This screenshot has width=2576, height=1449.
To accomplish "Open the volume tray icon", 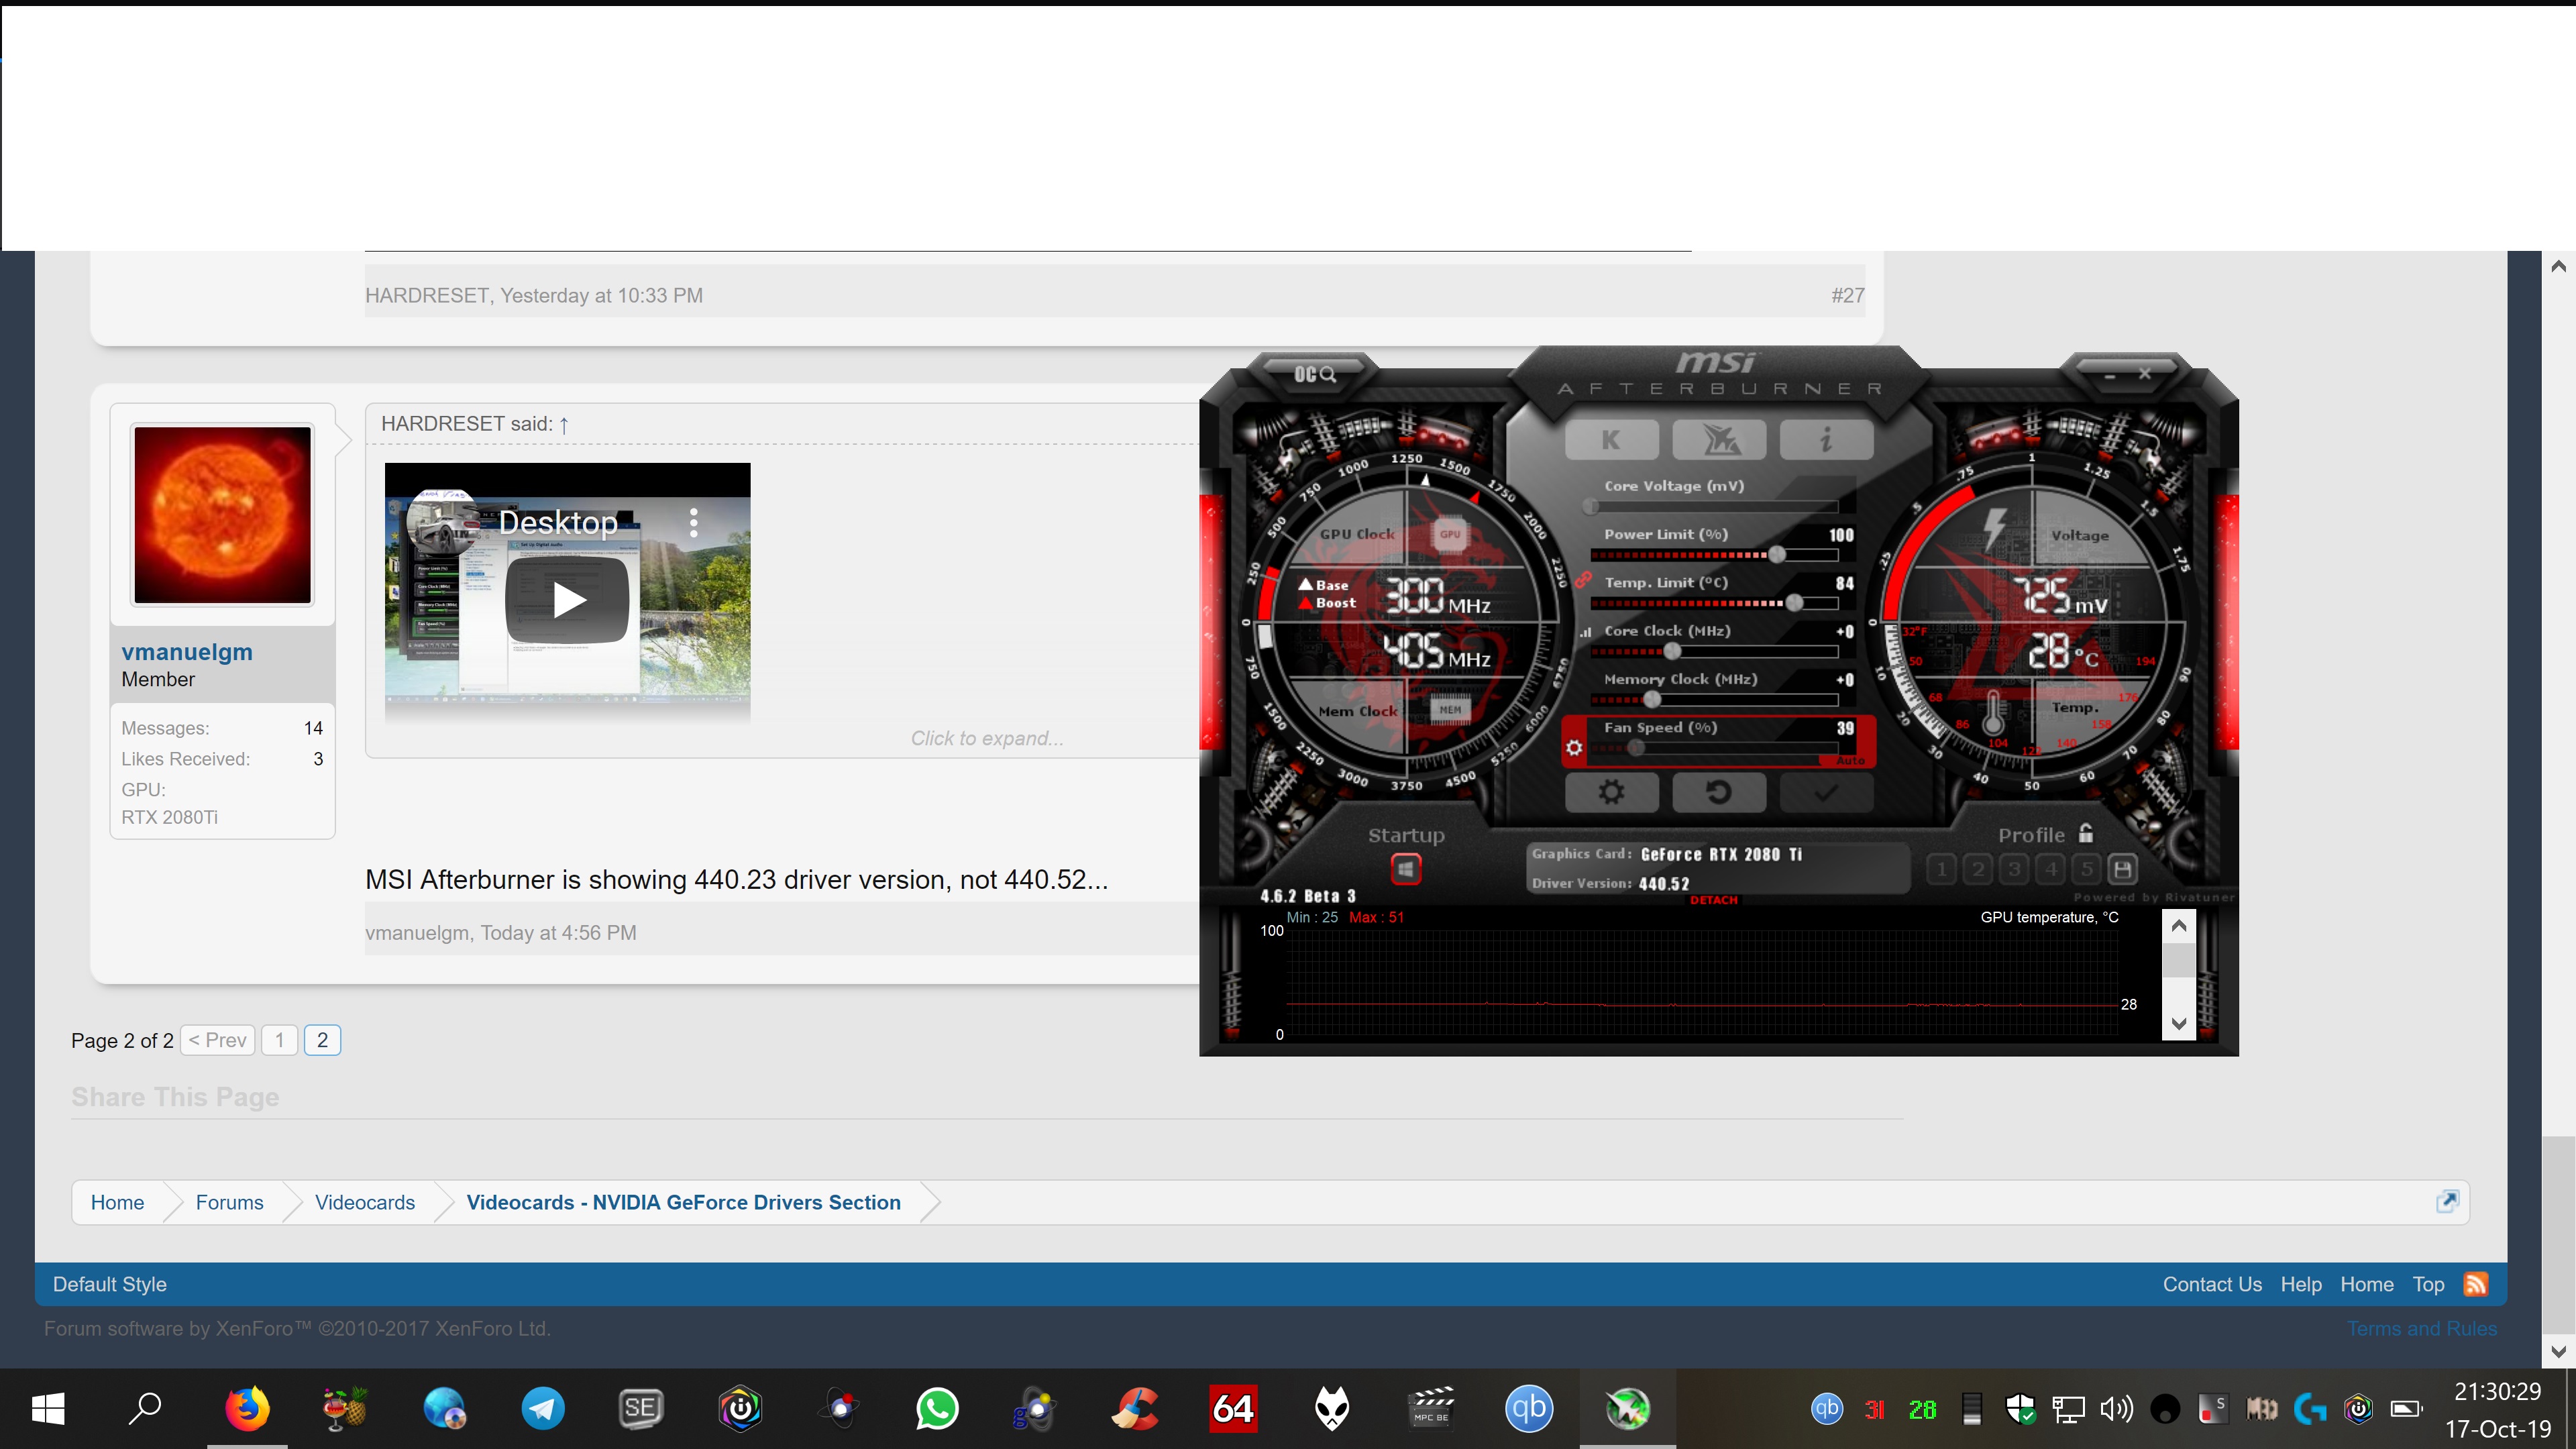I will 2115,1410.
